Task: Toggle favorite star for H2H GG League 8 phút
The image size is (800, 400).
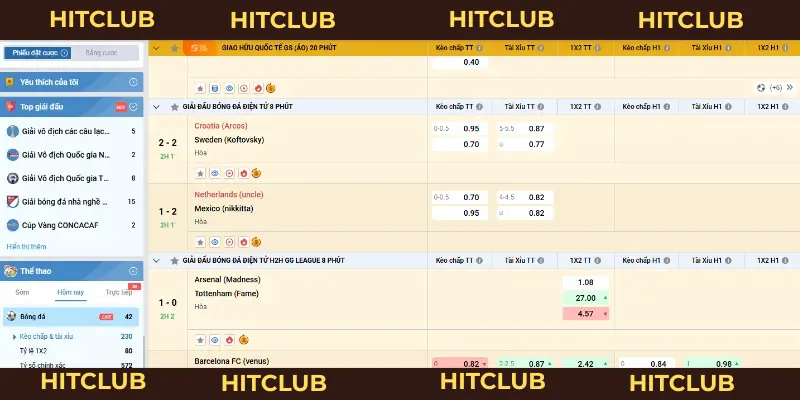Action: pos(174,261)
